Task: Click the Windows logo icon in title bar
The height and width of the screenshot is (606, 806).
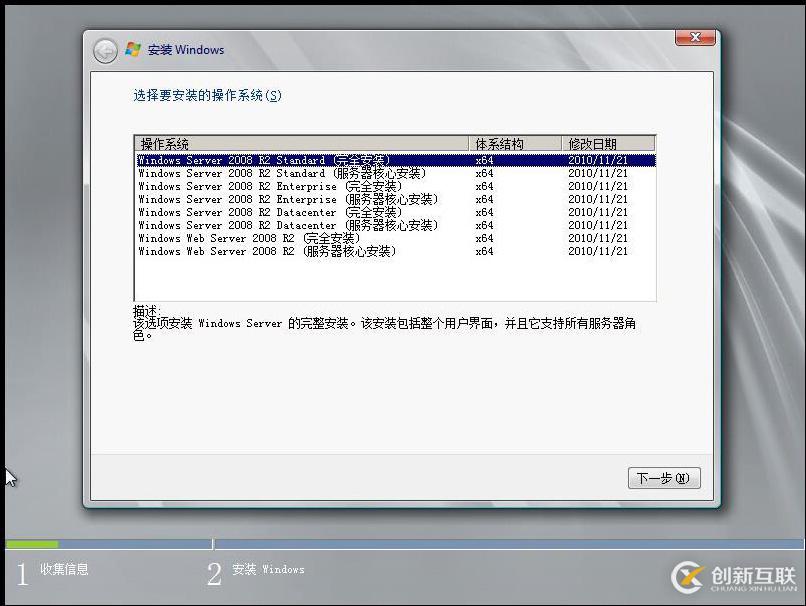Action: (132, 49)
